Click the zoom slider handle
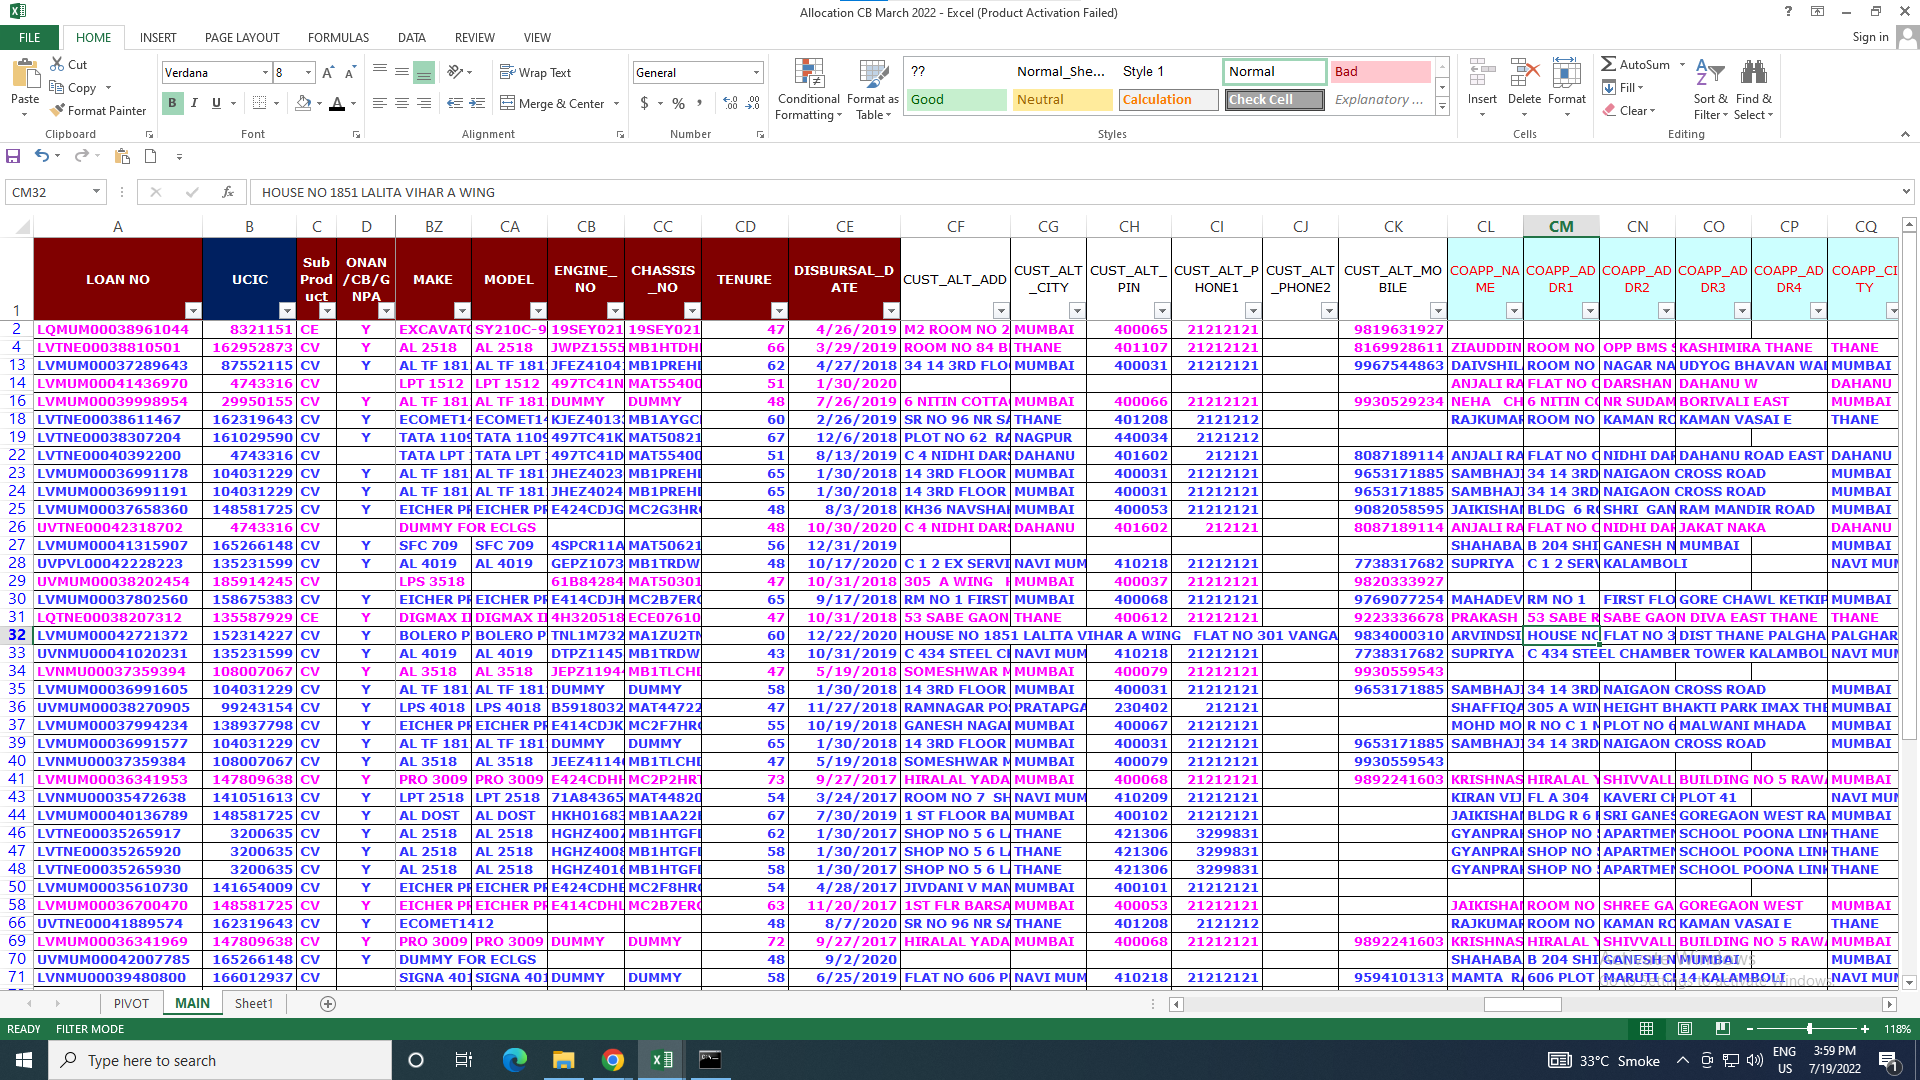Image resolution: width=1920 pixels, height=1080 pixels. tap(1809, 1028)
